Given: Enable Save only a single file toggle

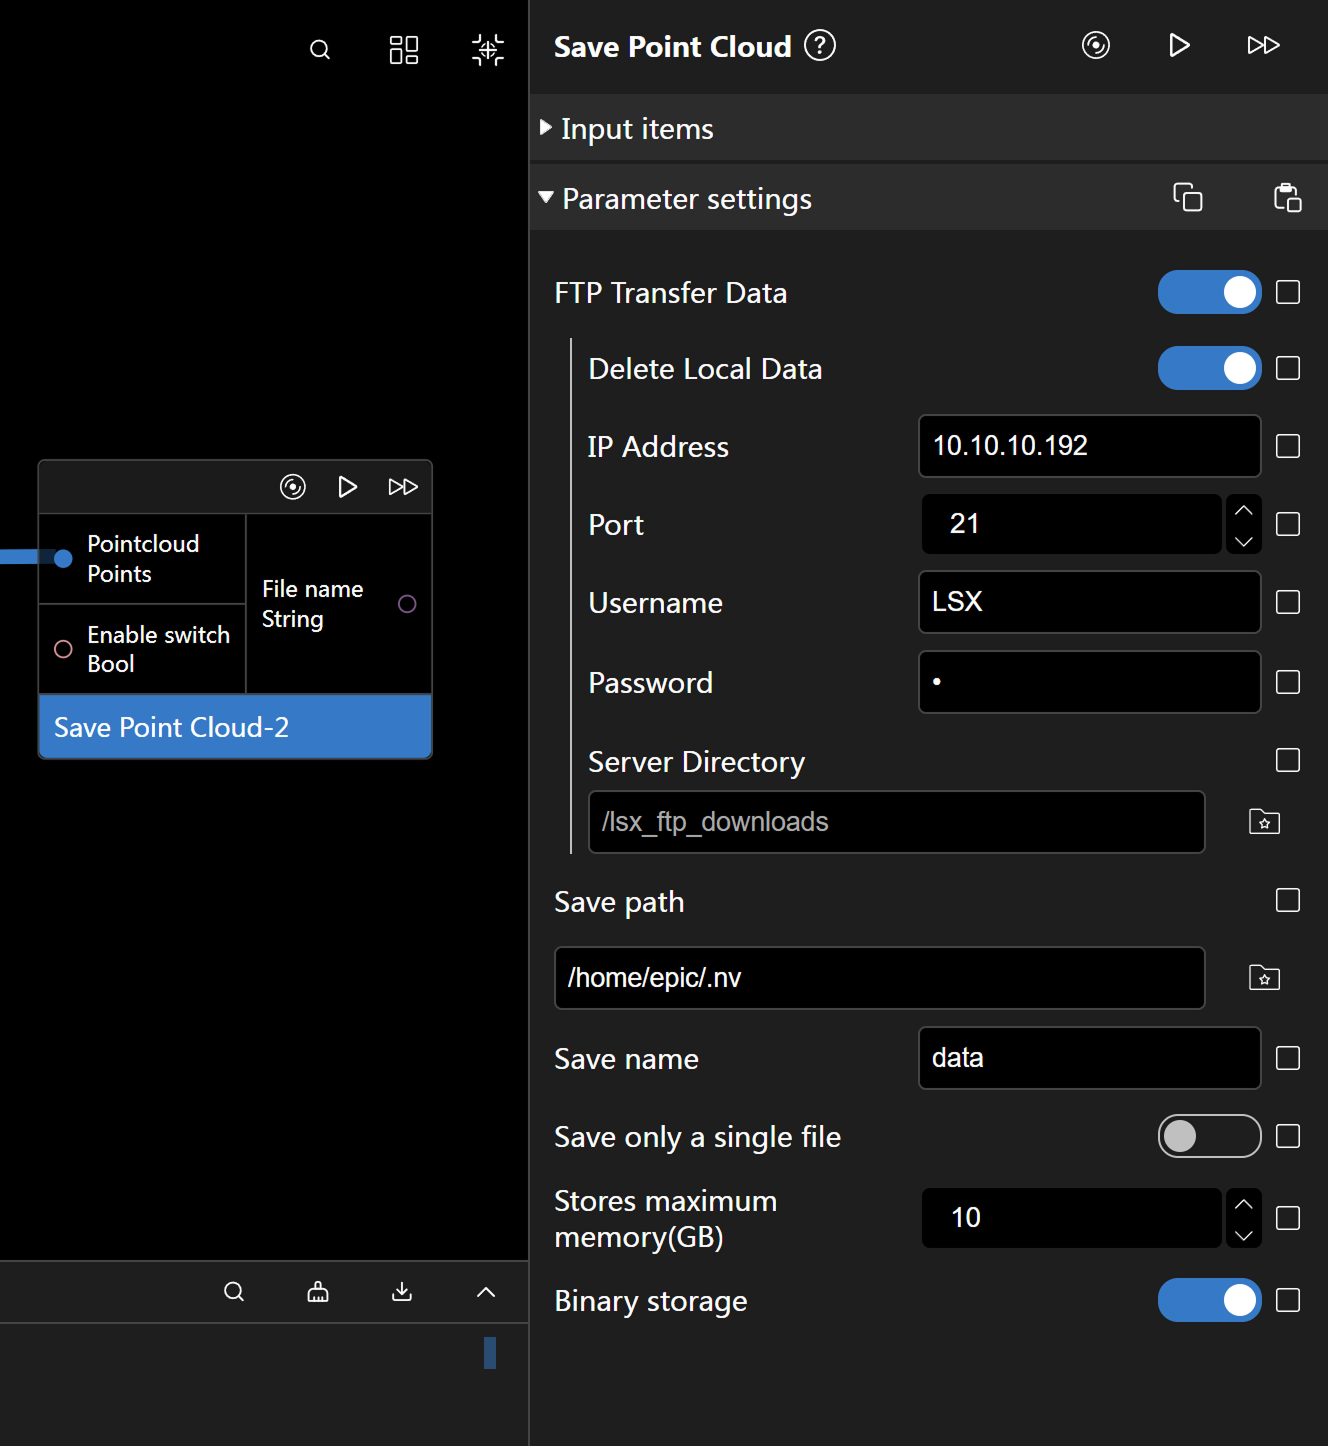Looking at the screenshot, I should click(1209, 1136).
